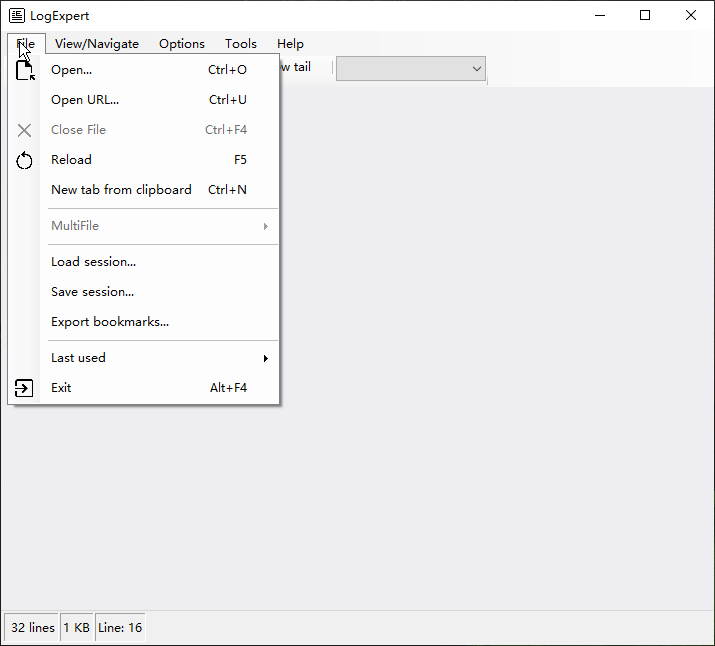Click the open file icon in toolbar
The image size is (715, 646).
tap(25, 70)
